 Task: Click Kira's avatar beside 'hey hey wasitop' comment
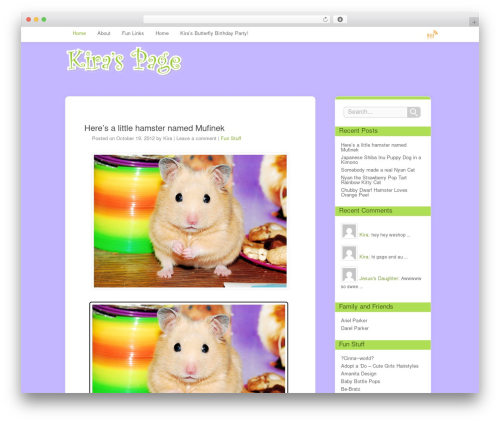(349, 231)
